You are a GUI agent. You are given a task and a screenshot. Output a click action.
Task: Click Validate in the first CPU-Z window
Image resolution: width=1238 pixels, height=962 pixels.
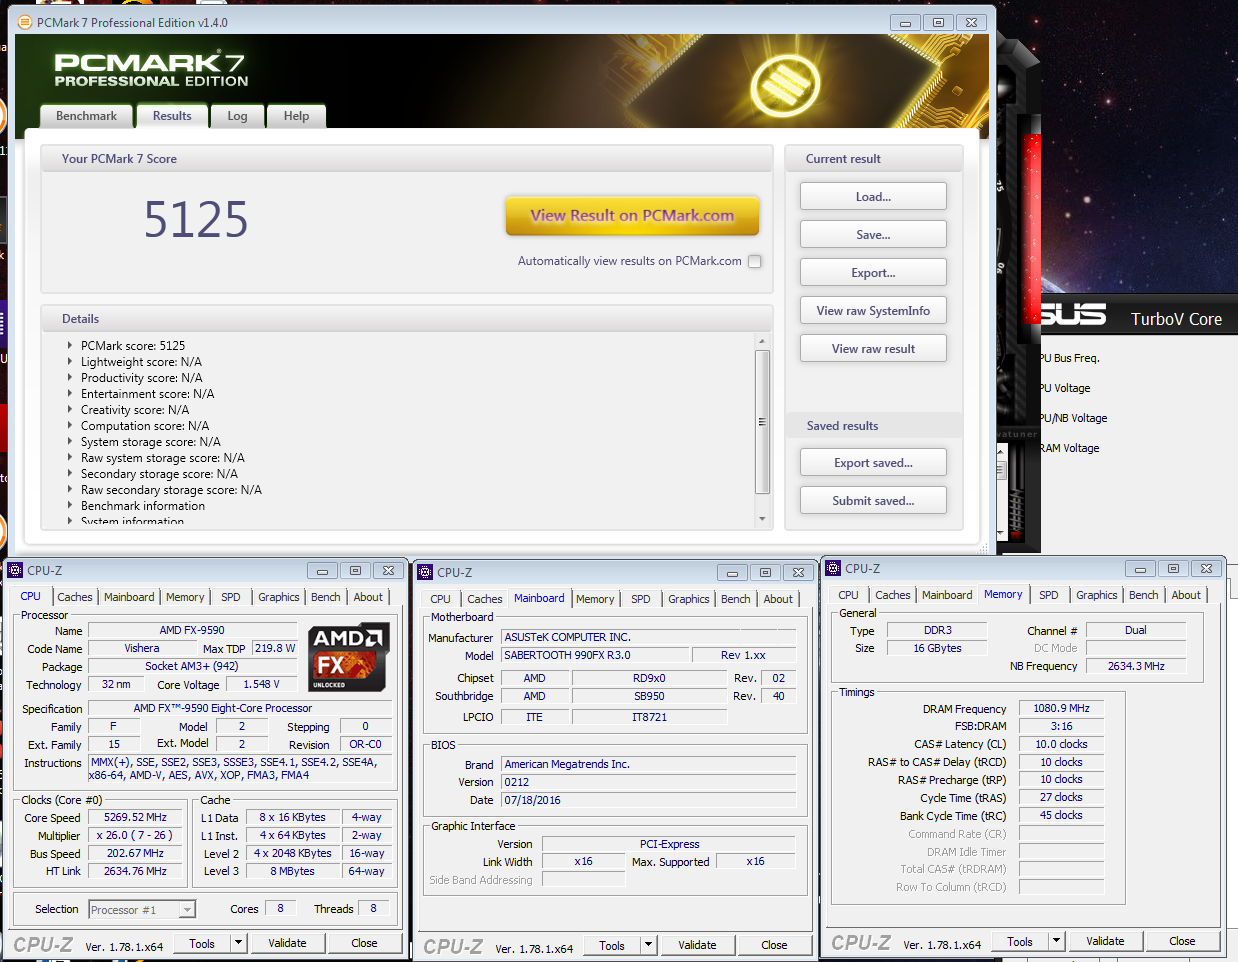287,943
